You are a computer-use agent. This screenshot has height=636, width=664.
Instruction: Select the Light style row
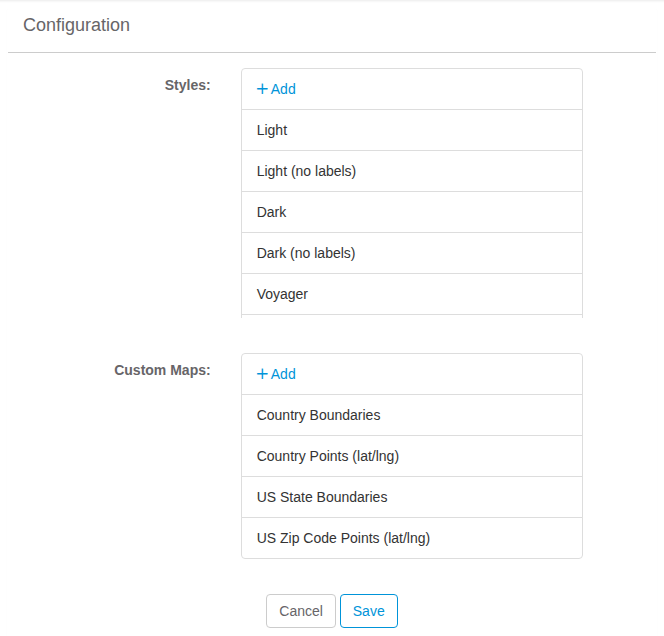[x=412, y=130]
